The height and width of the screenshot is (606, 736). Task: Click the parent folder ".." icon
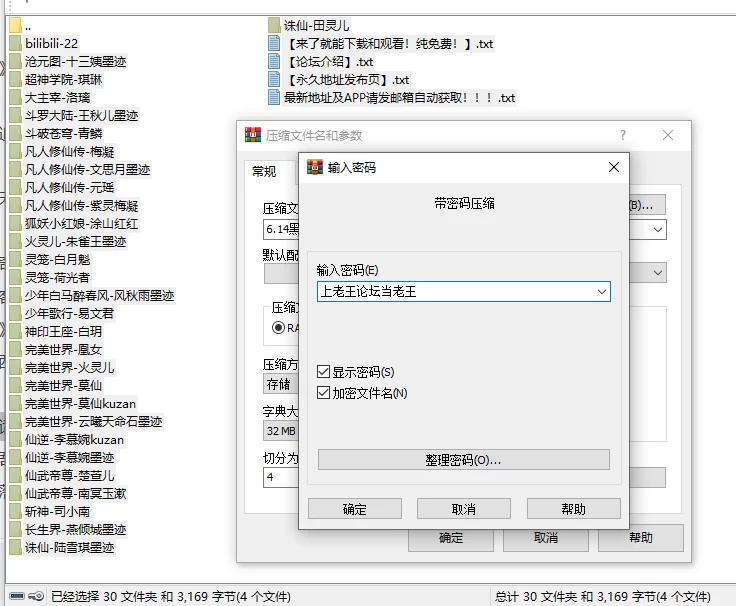(15, 25)
